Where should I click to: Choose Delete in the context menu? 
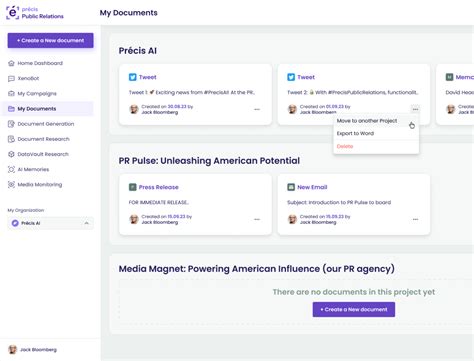pyautogui.click(x=345, y=146)
